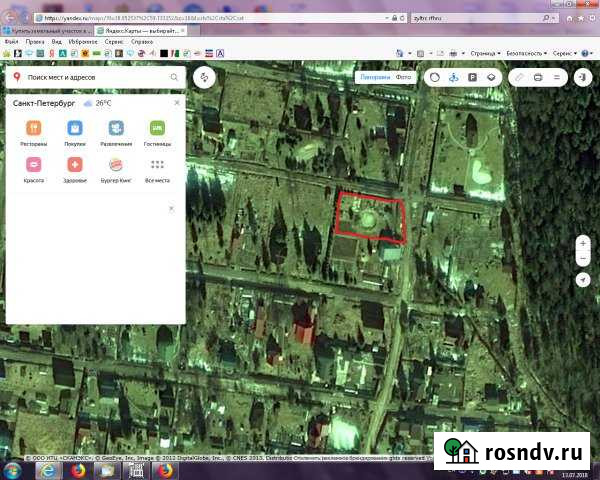Toggle the Panoramas (Панорамы) layer
This screenshot has width=600, height=480.
374,77
